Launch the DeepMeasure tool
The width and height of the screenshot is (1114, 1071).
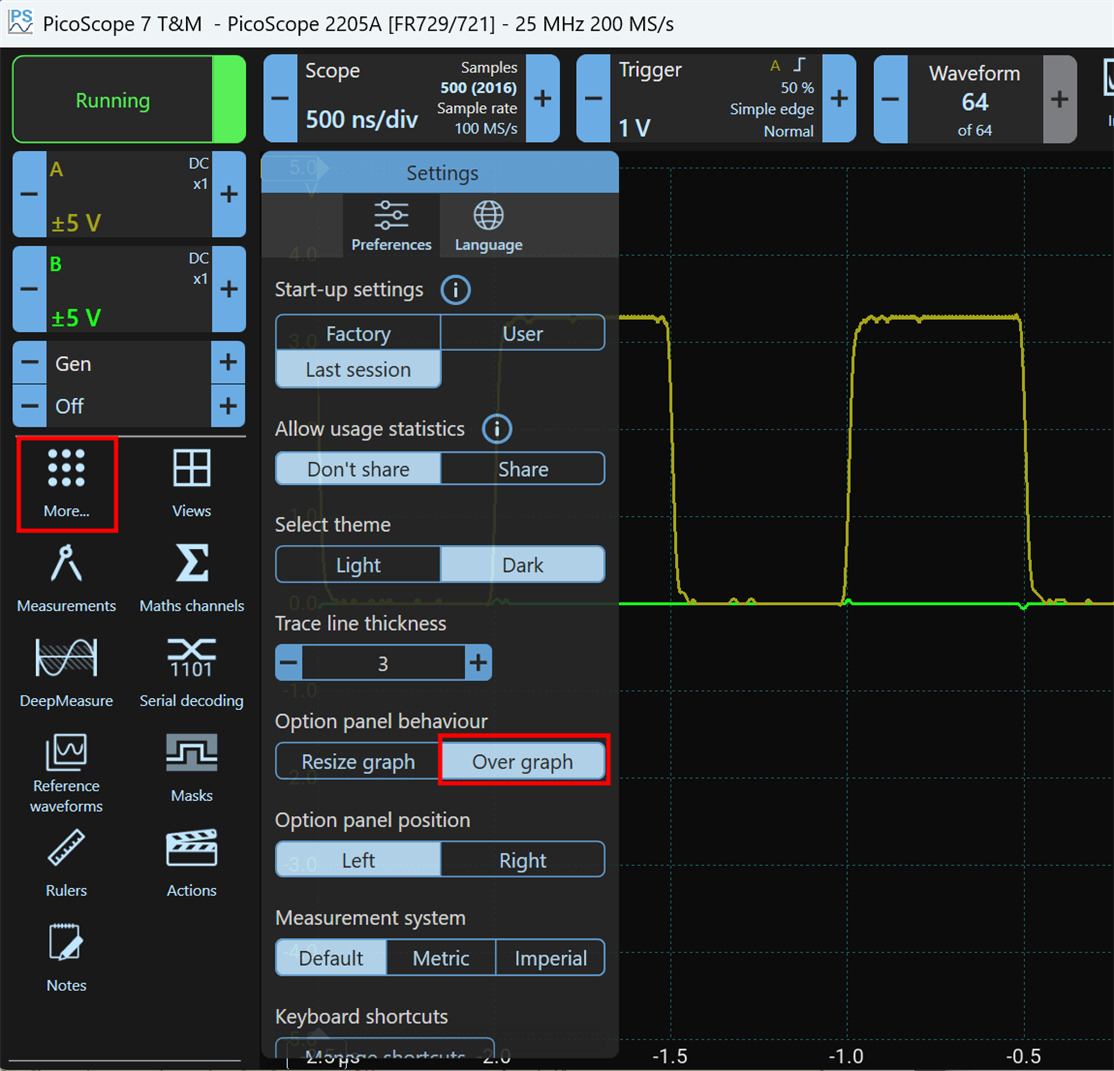pos(67,673)
